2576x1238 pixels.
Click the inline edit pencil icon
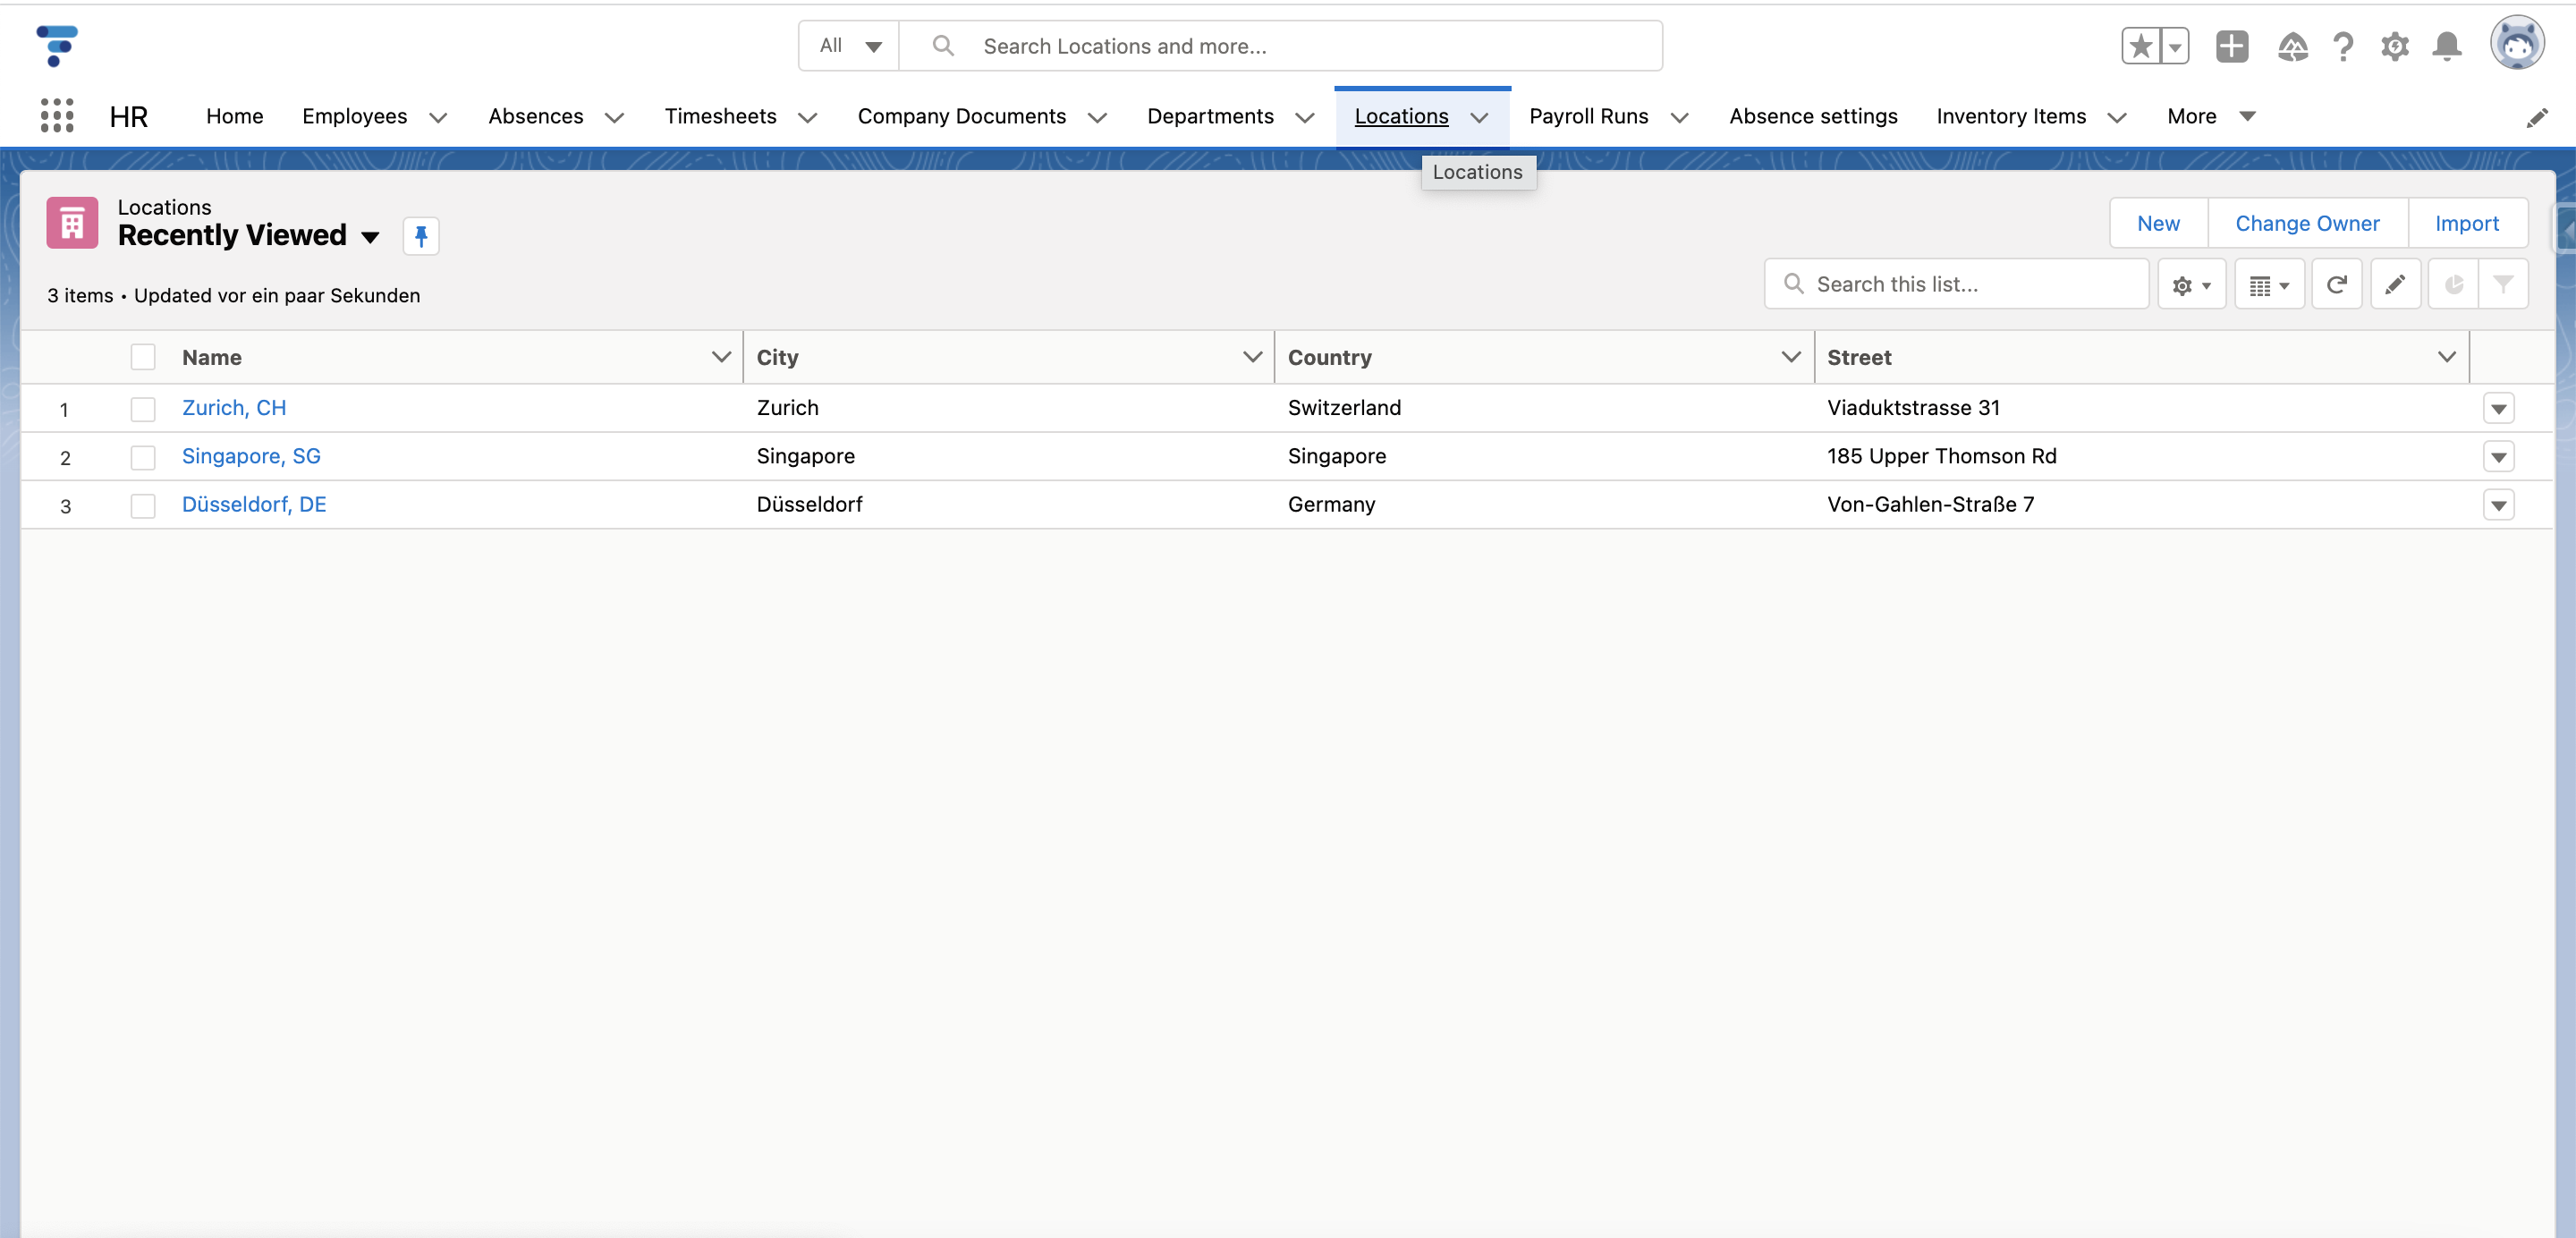2394,285
